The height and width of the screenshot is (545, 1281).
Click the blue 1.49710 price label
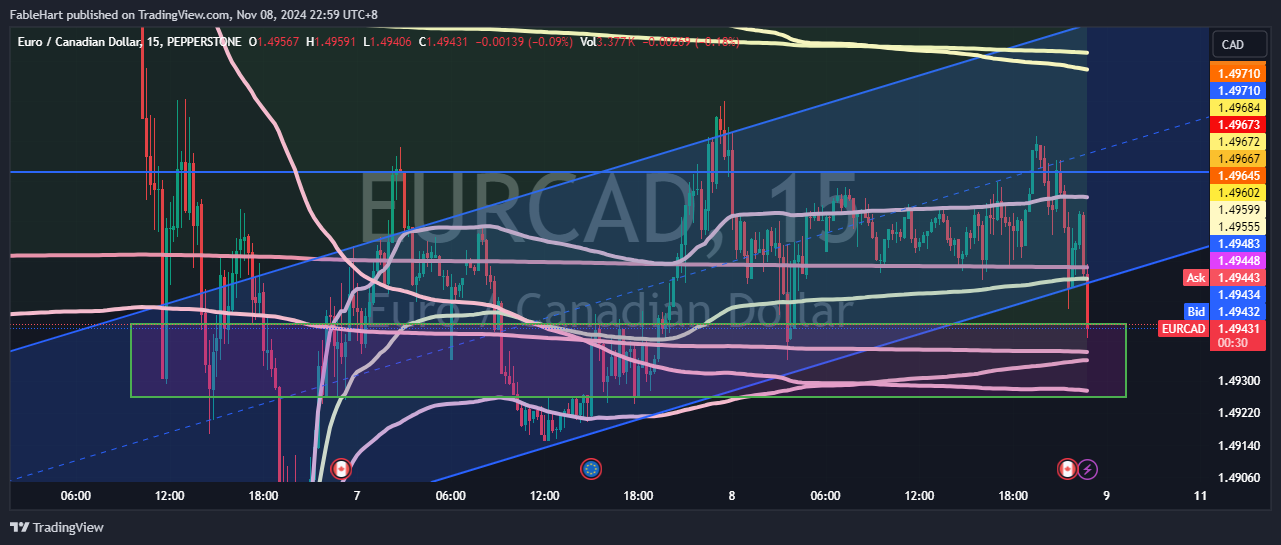tap(1240, 90)
